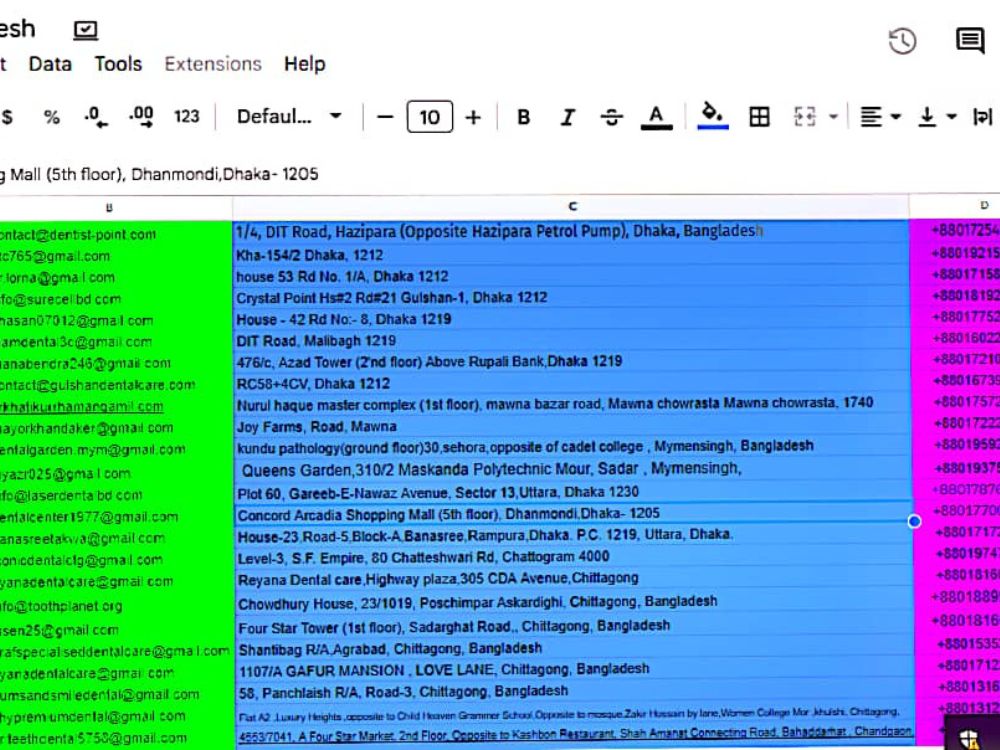Viewport: 1000px width, 750px height.
Task: Increase font size with plus button
Action: [473, 117]
